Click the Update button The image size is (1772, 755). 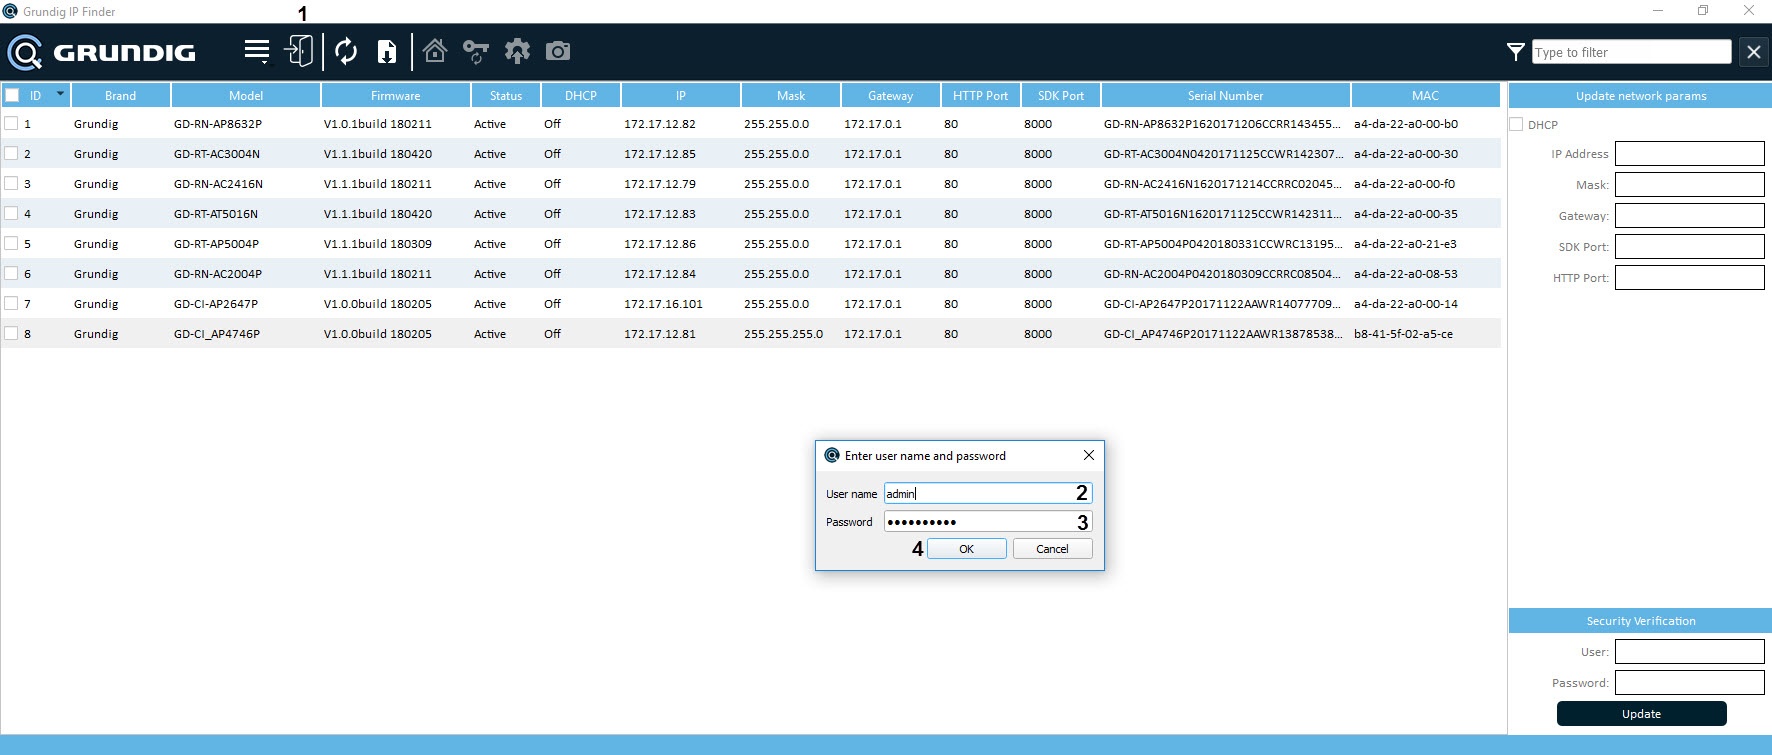[1641, 714]
